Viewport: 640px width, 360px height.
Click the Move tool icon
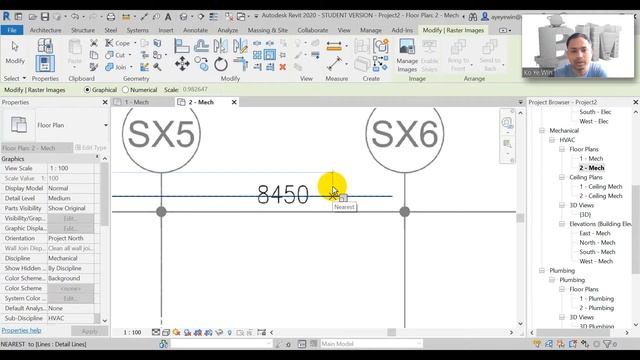tap(182, 64)
